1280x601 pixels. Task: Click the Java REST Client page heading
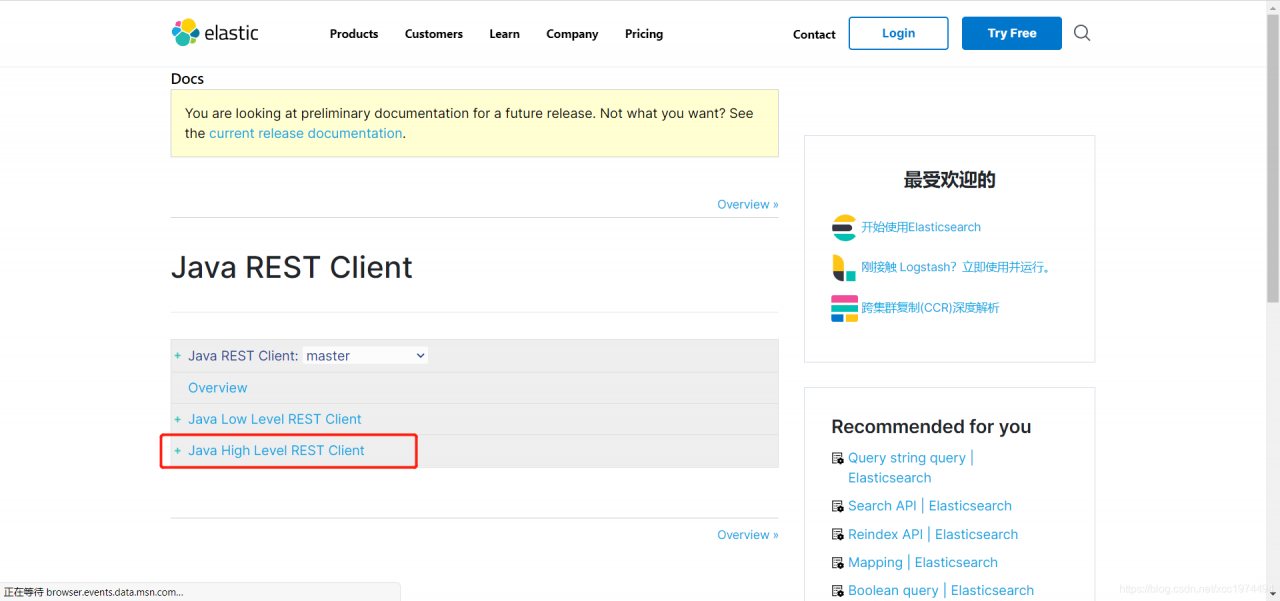click(292, 268)
